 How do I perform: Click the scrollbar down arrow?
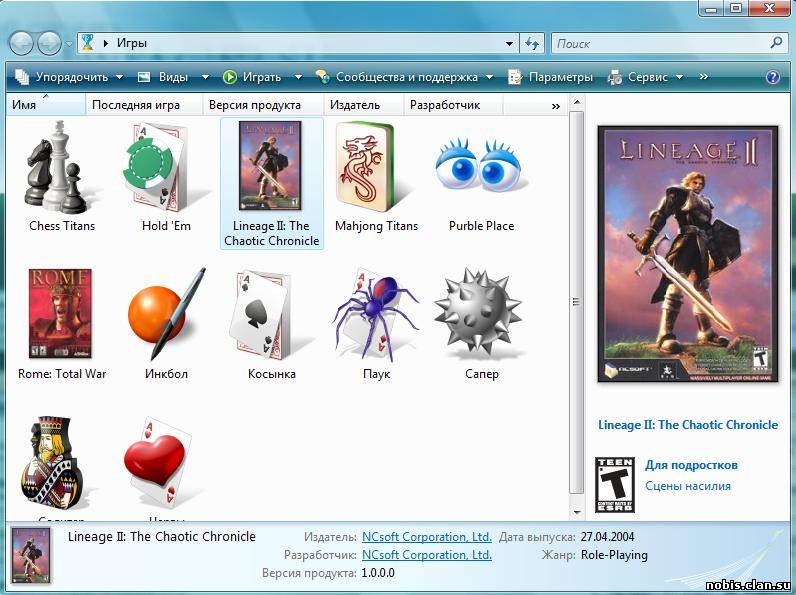576,512
